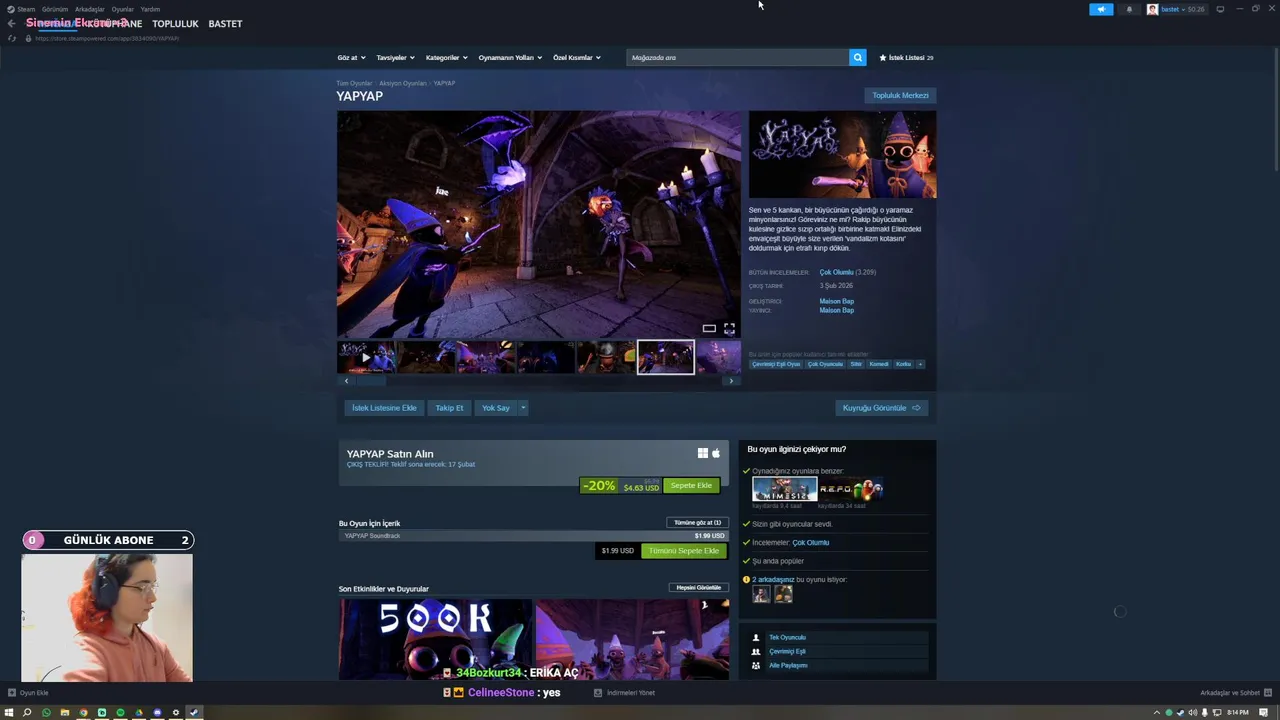
Task: Open İndirmeleri Yönet downloads manager
Action: coord(625,692)
